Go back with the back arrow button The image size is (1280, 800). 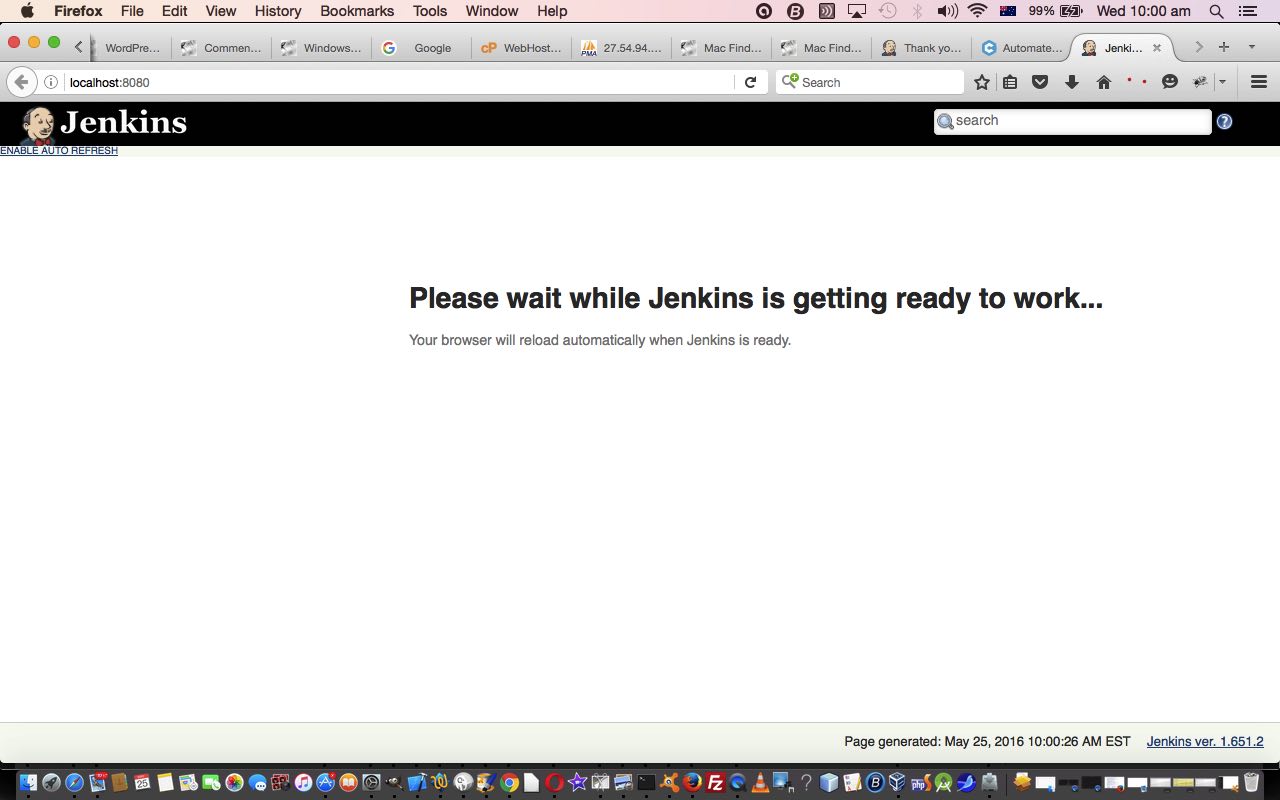[21, 82]
